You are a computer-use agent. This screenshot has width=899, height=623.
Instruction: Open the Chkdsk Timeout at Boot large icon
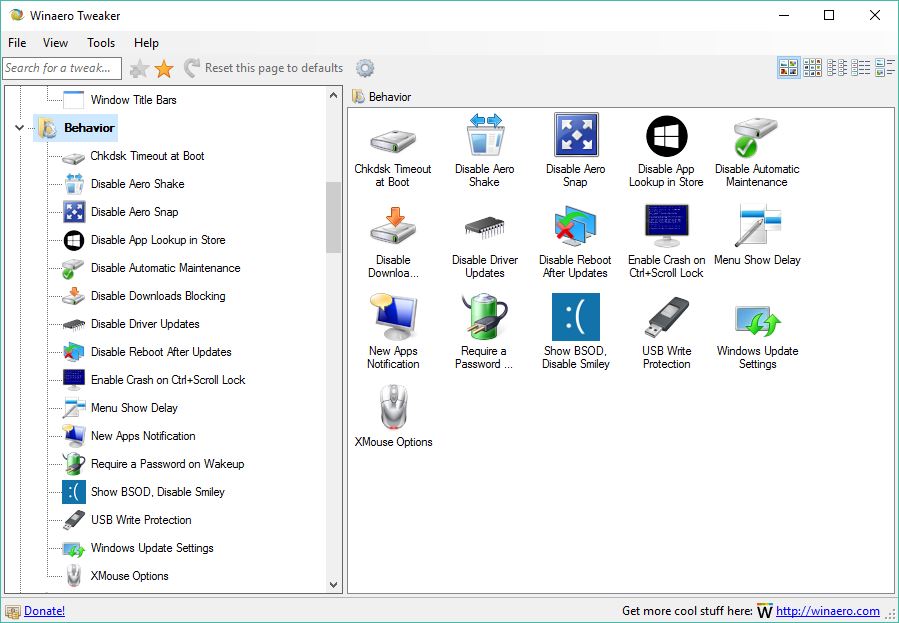tap(393, 140)
